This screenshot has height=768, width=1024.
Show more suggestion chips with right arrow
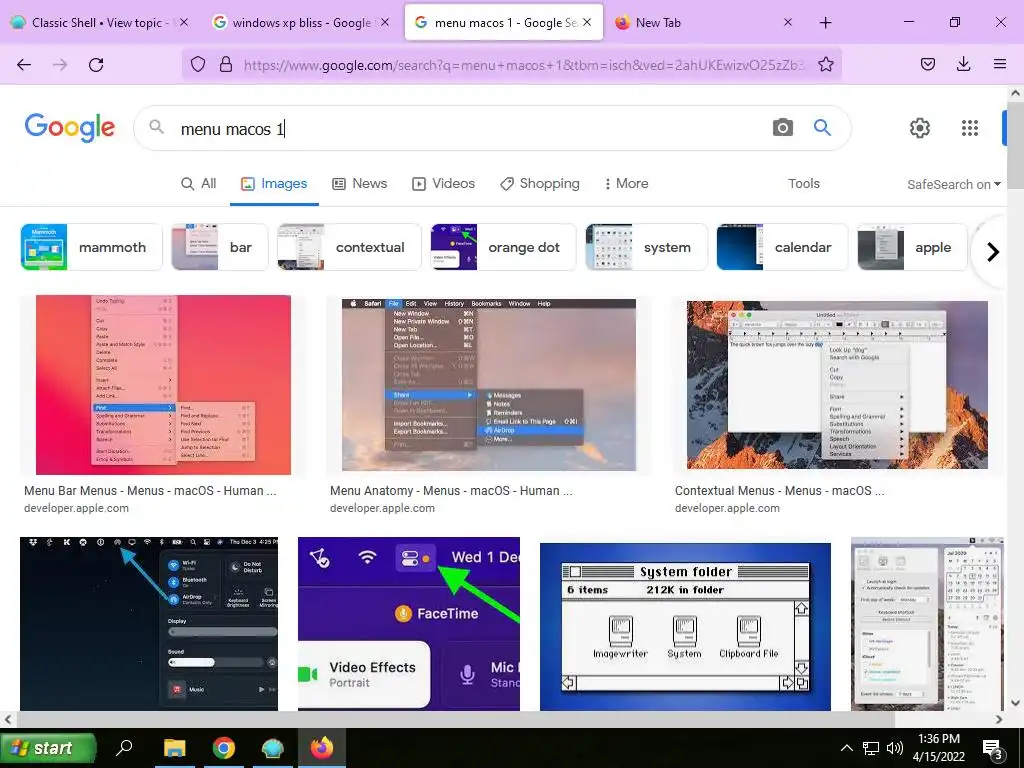[993, 251]
